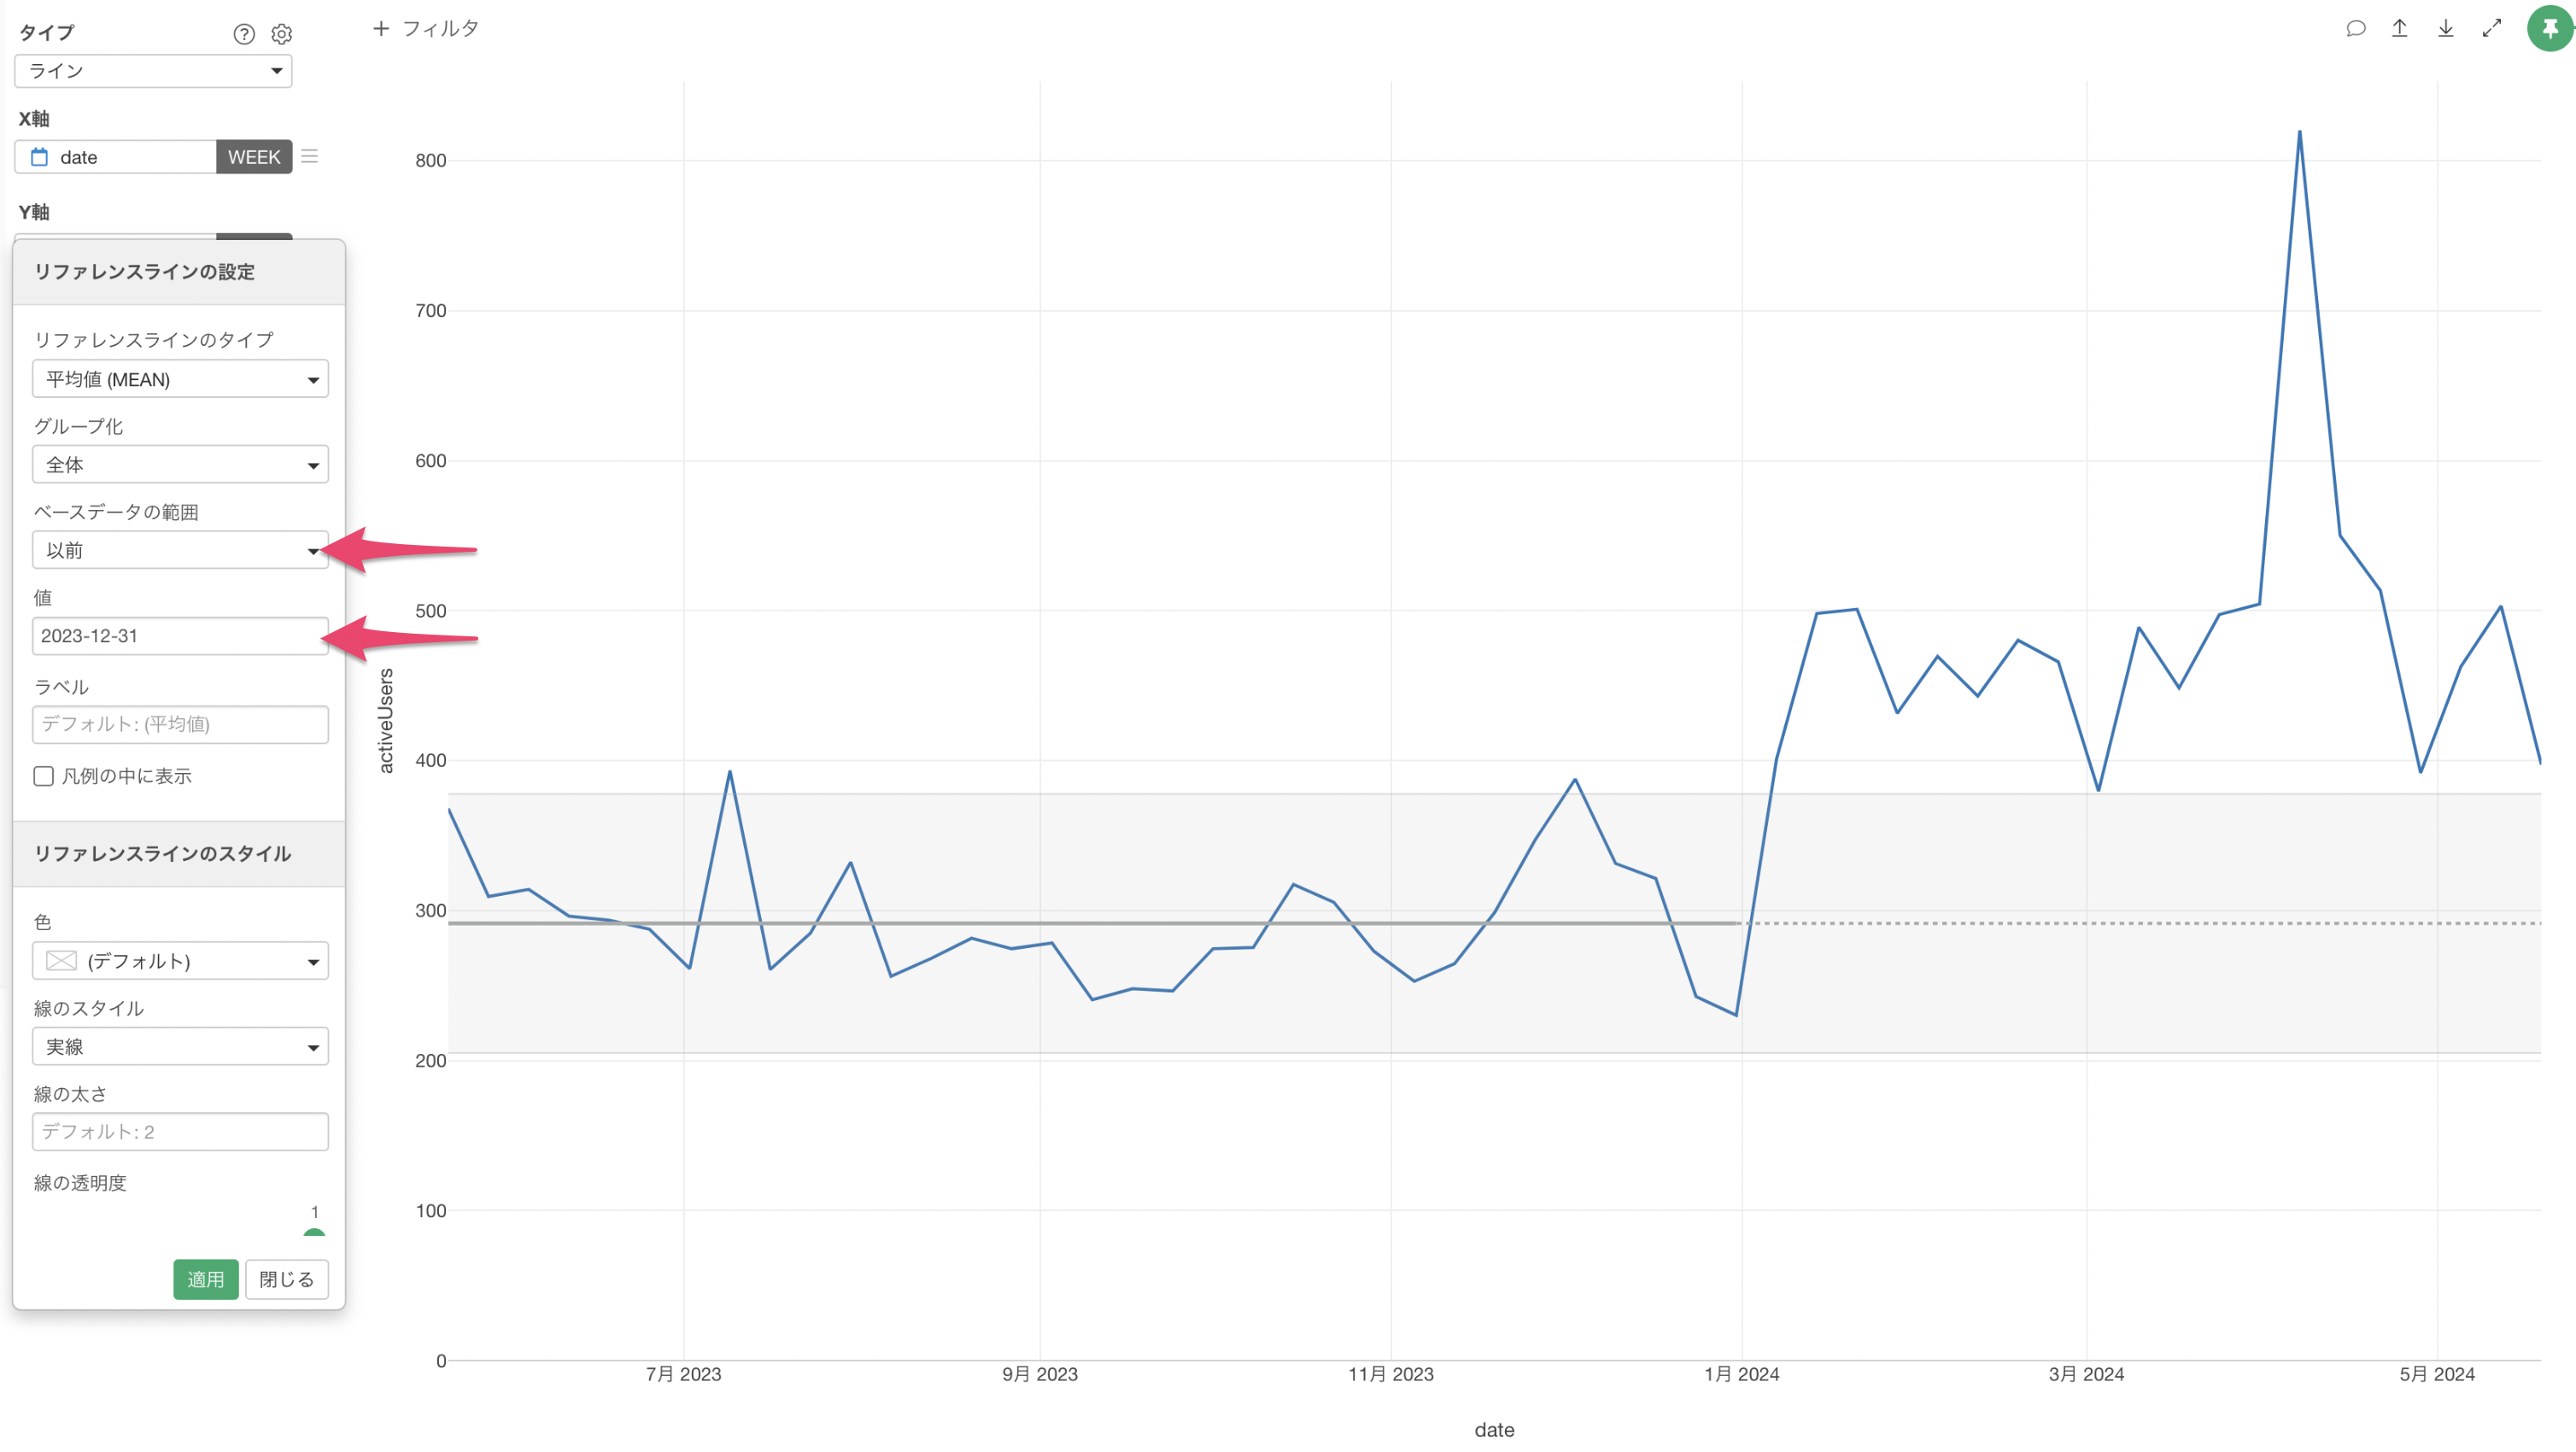Open the 以前 base data range dropdown
2576x1452 pixels.
coord(180,550)
